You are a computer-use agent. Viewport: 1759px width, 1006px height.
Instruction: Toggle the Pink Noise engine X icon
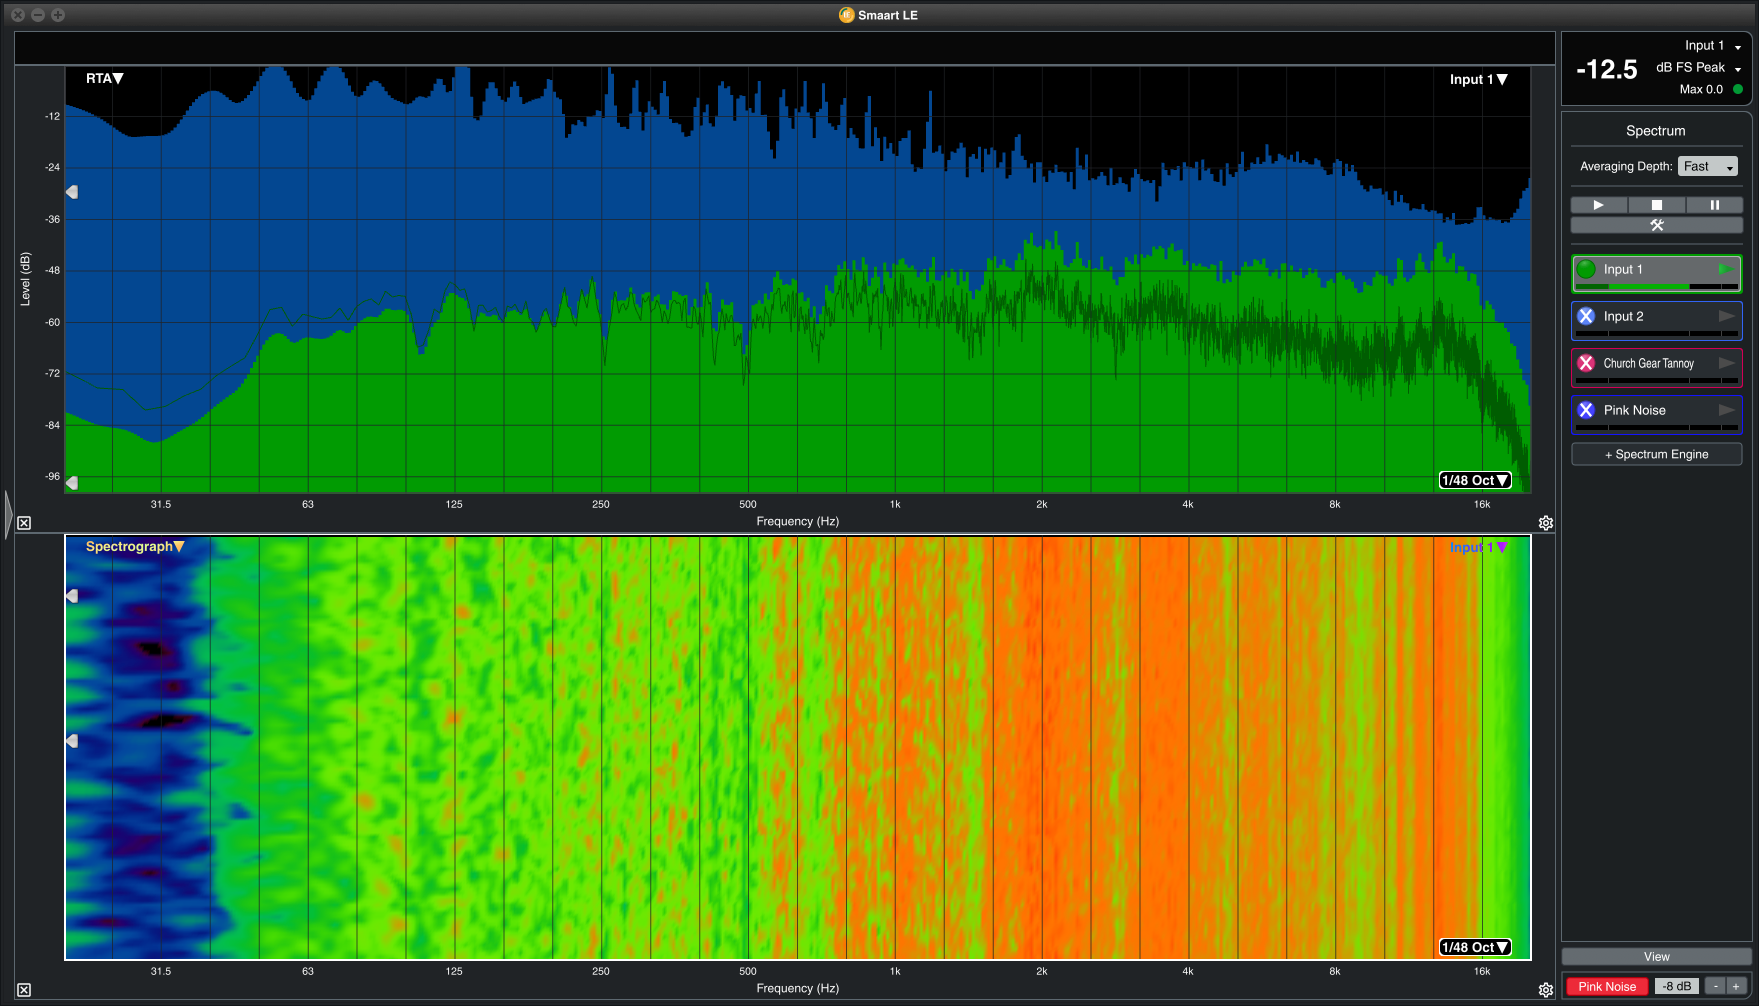pos(1586,410)
